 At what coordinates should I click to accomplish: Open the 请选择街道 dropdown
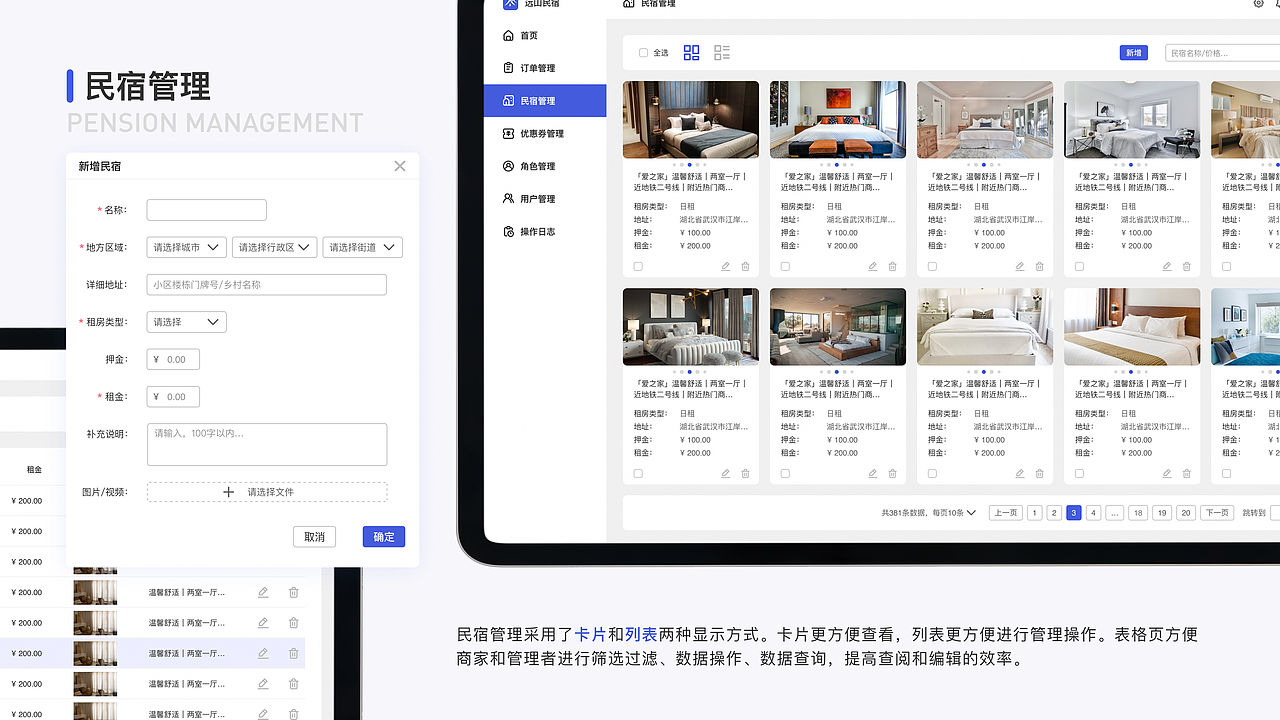point(363,247)
